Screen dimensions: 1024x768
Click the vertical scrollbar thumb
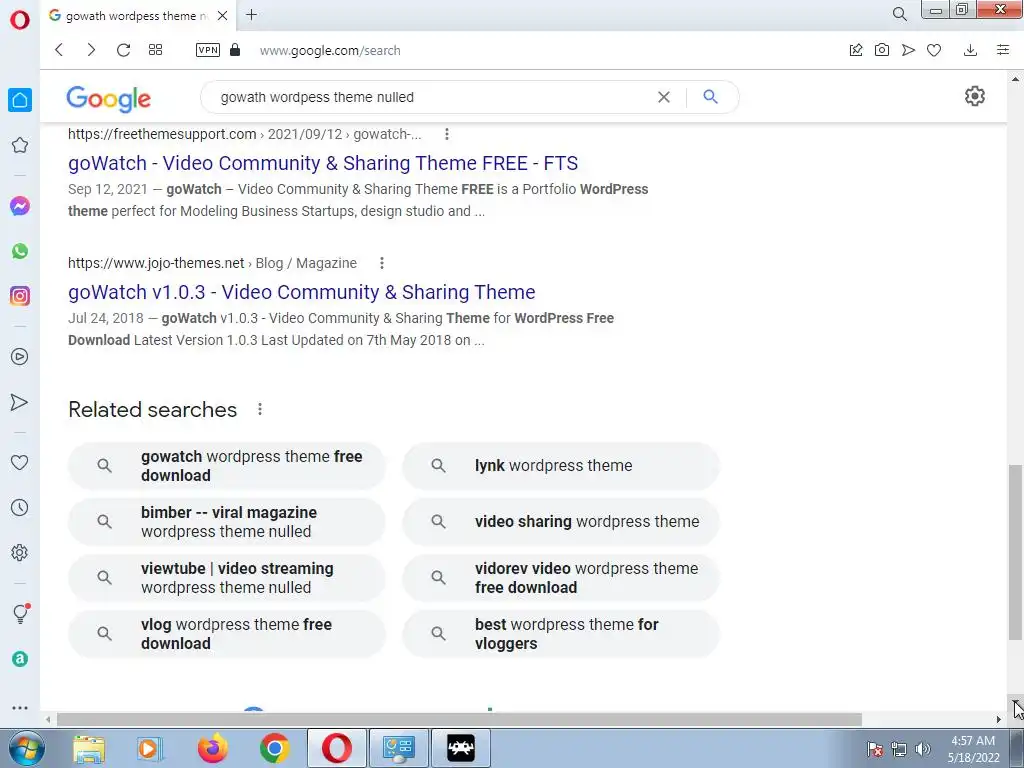point(1015,552)
